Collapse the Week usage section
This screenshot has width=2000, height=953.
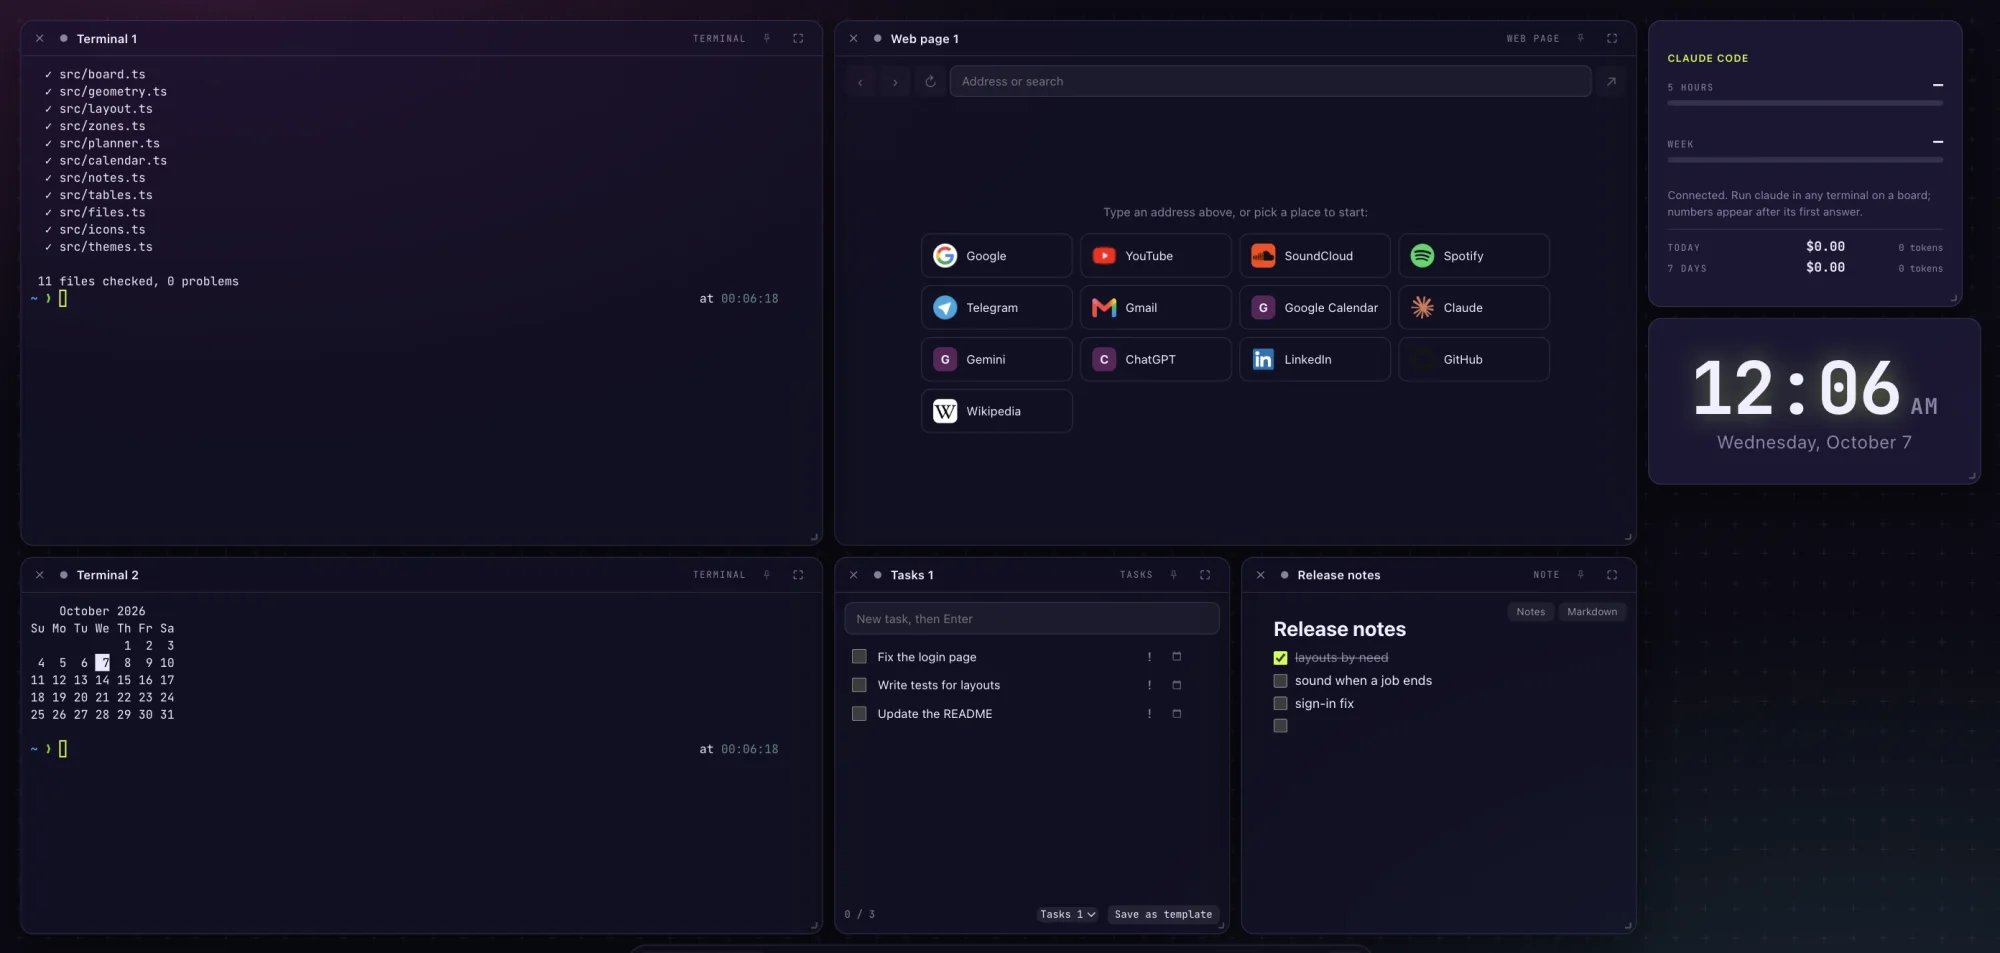click(x=1938, y=143)
